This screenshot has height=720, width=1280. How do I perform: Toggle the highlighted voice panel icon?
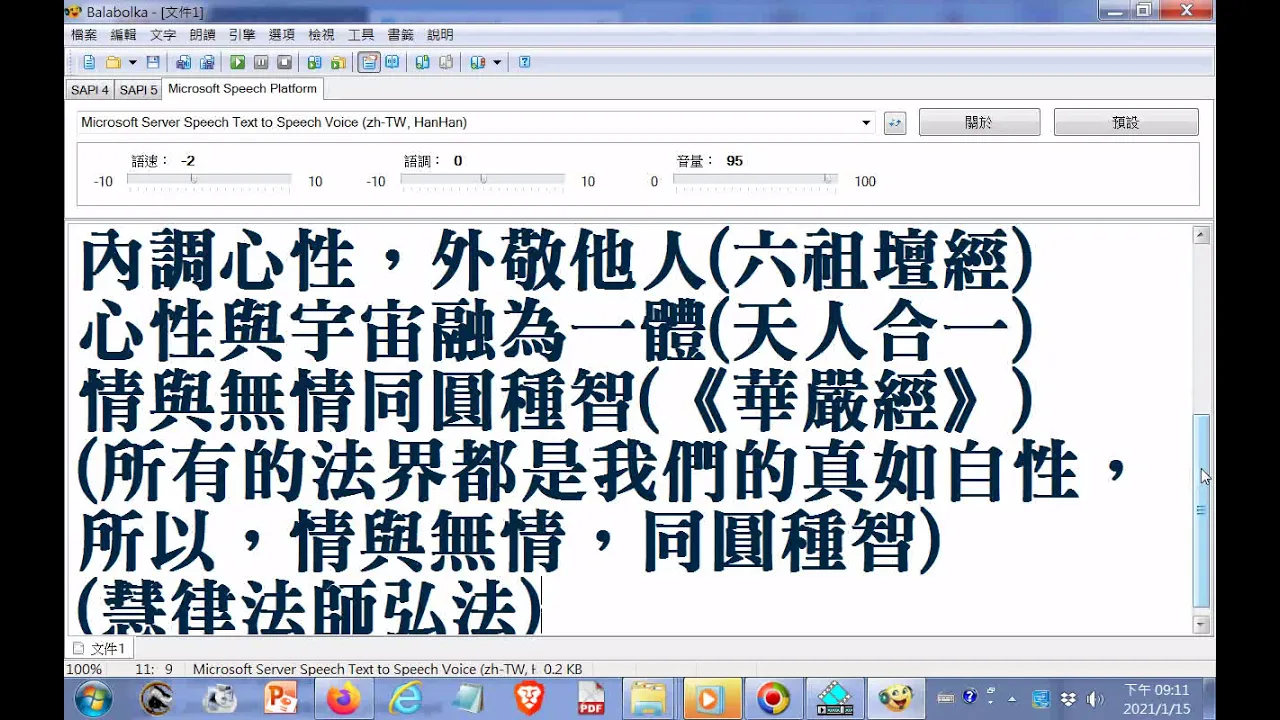369,62
